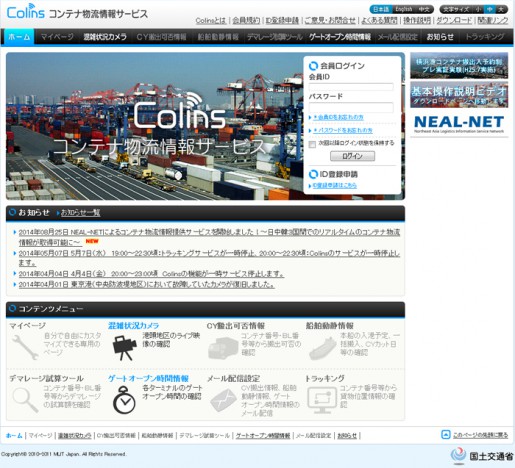Open the 2014年04月01日 東京港 news item

pos(147,284)
